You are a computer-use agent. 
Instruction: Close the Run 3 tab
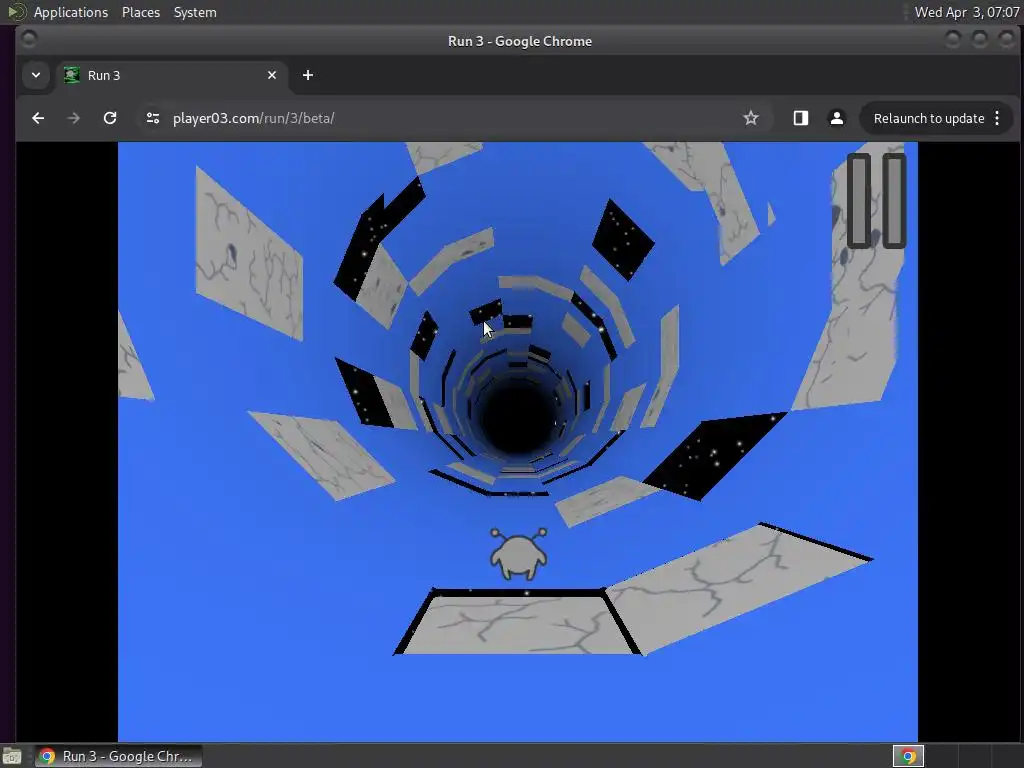tap(272, 75)
